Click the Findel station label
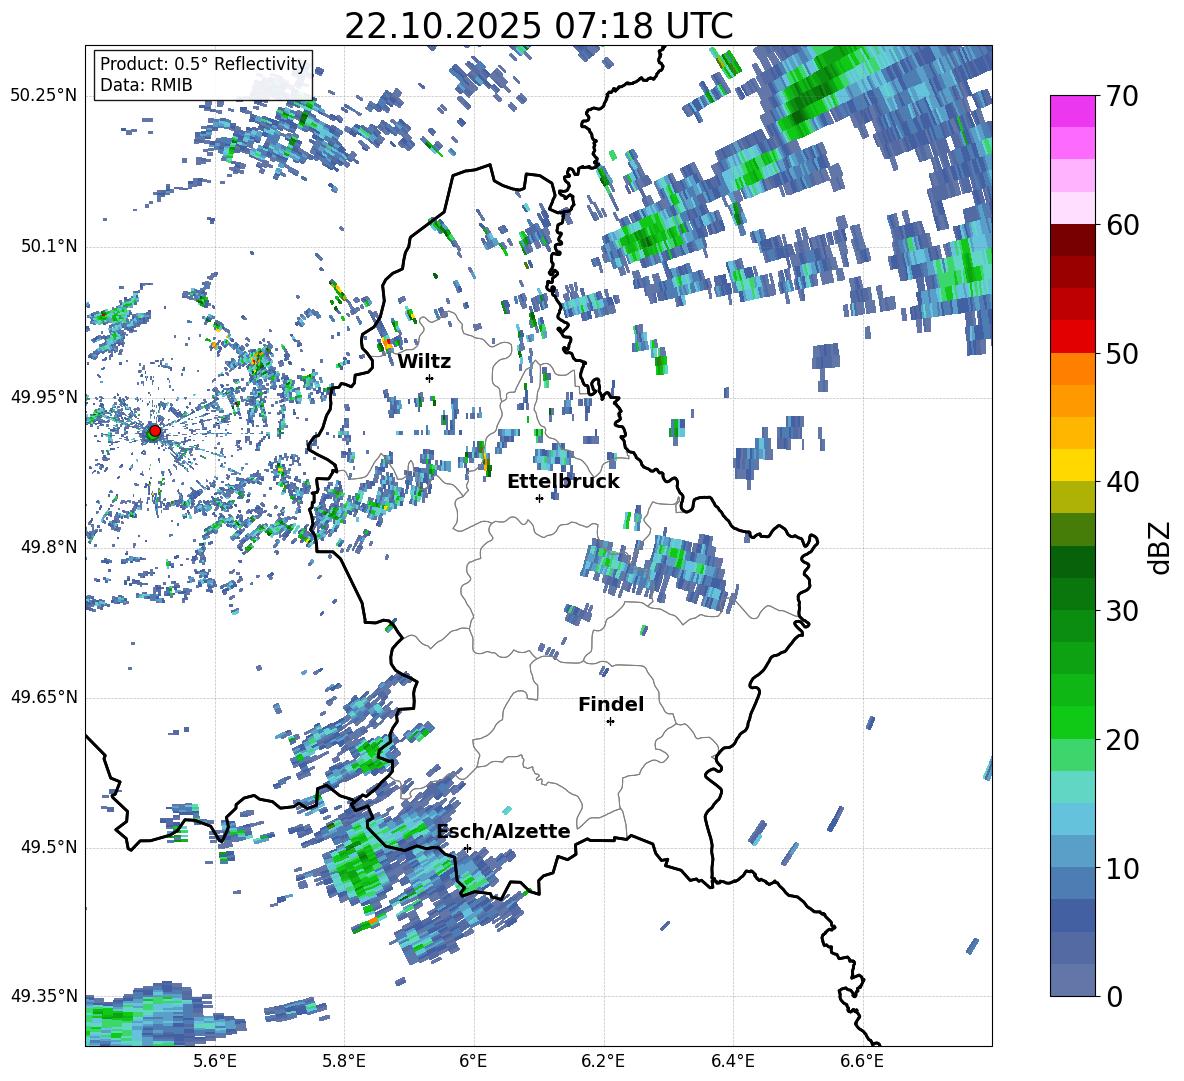The image size is (1184, 1081). (611, 704)
